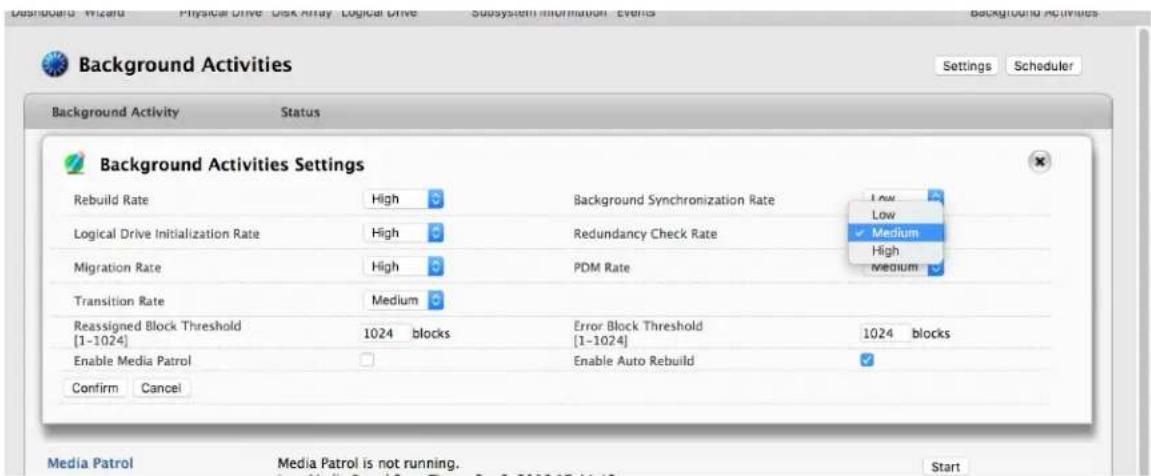Click the Error Block Threshold input field
Image resolution: width=1151 pixels, height=476 pixels.
883,333
